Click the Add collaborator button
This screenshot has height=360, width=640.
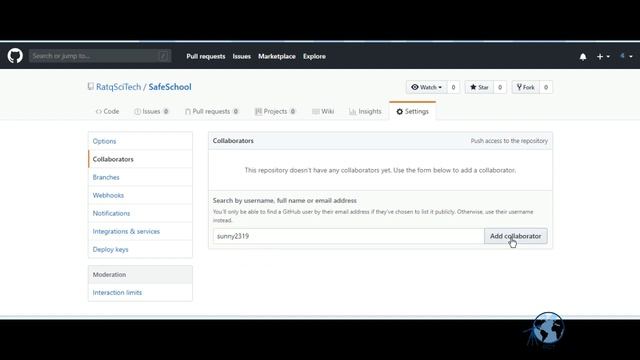click(x=516, y=236)
